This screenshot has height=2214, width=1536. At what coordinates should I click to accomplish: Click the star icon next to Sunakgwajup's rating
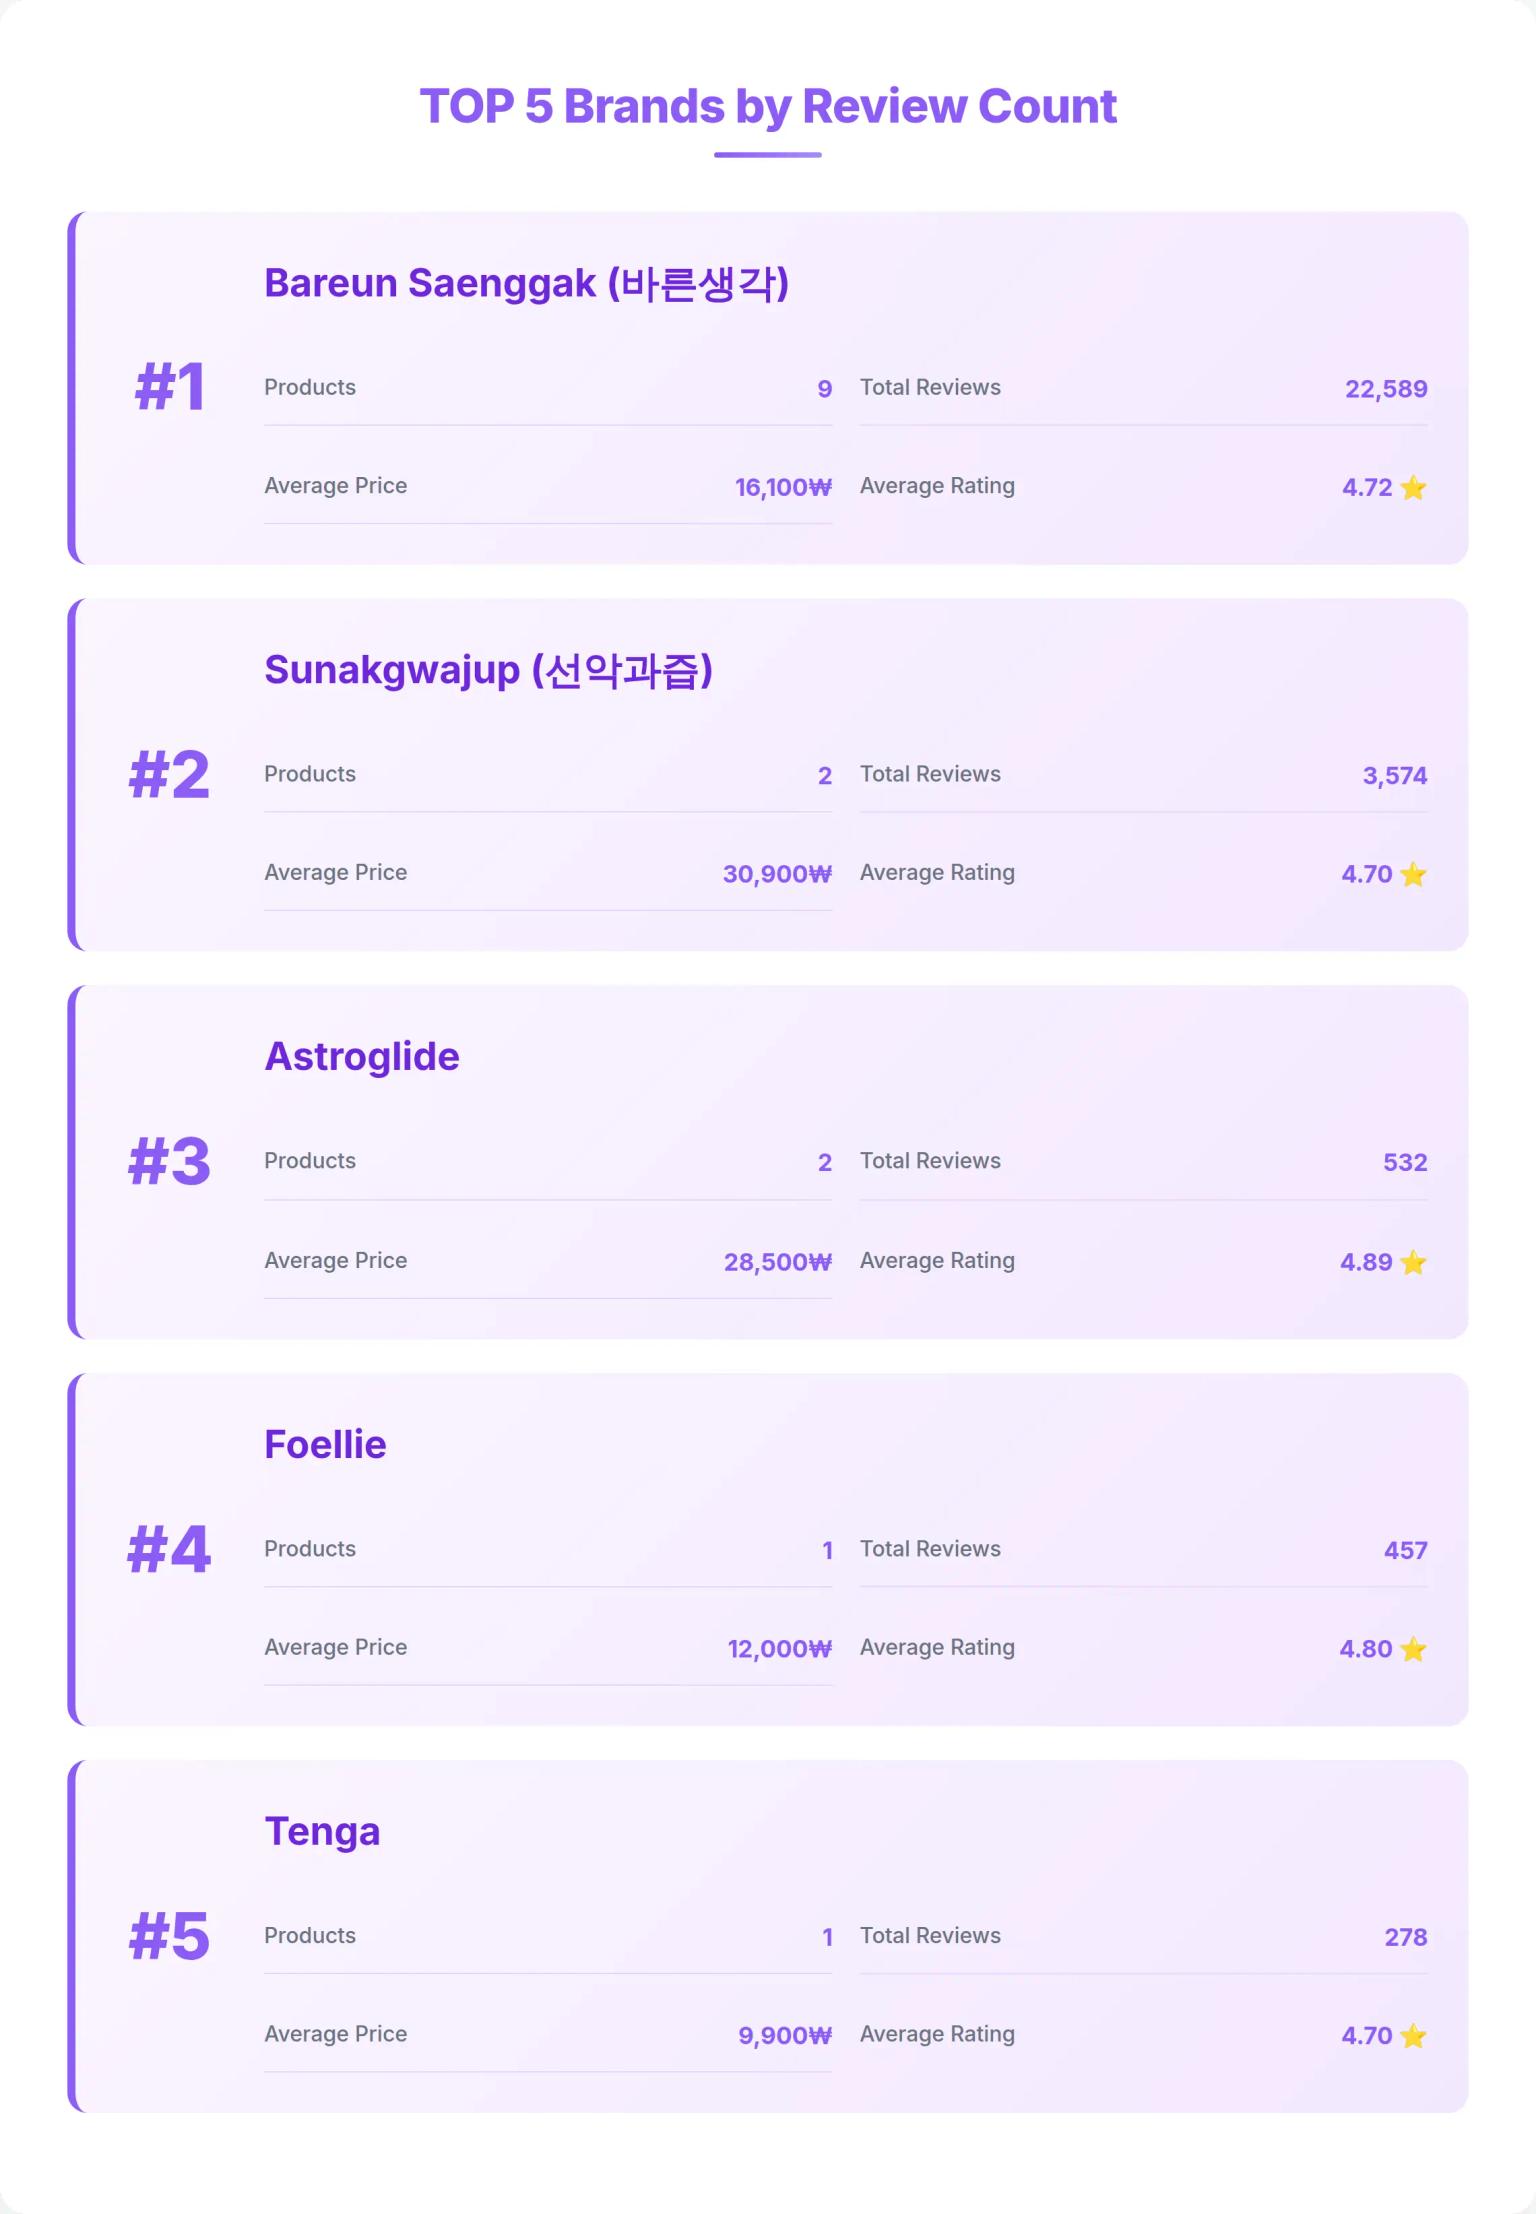tap(1413, 875)
